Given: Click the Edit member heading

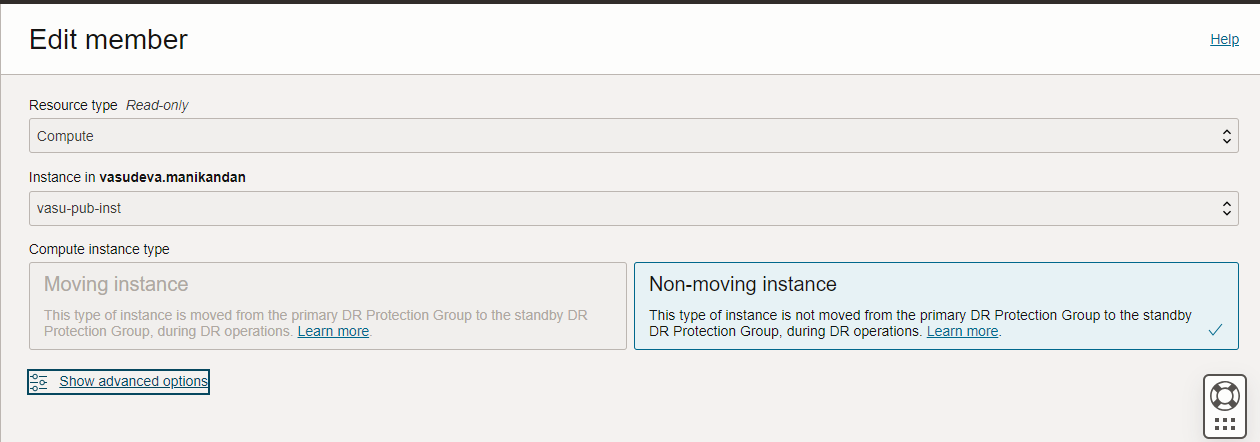Looking at the screenshot, I should coord(108,40).
